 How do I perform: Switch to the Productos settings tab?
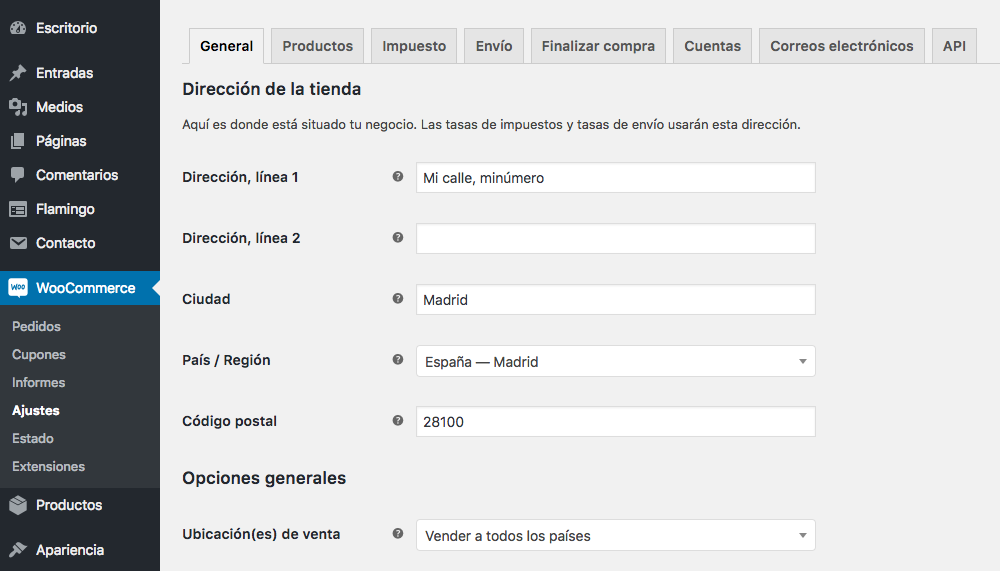(317, 46)
